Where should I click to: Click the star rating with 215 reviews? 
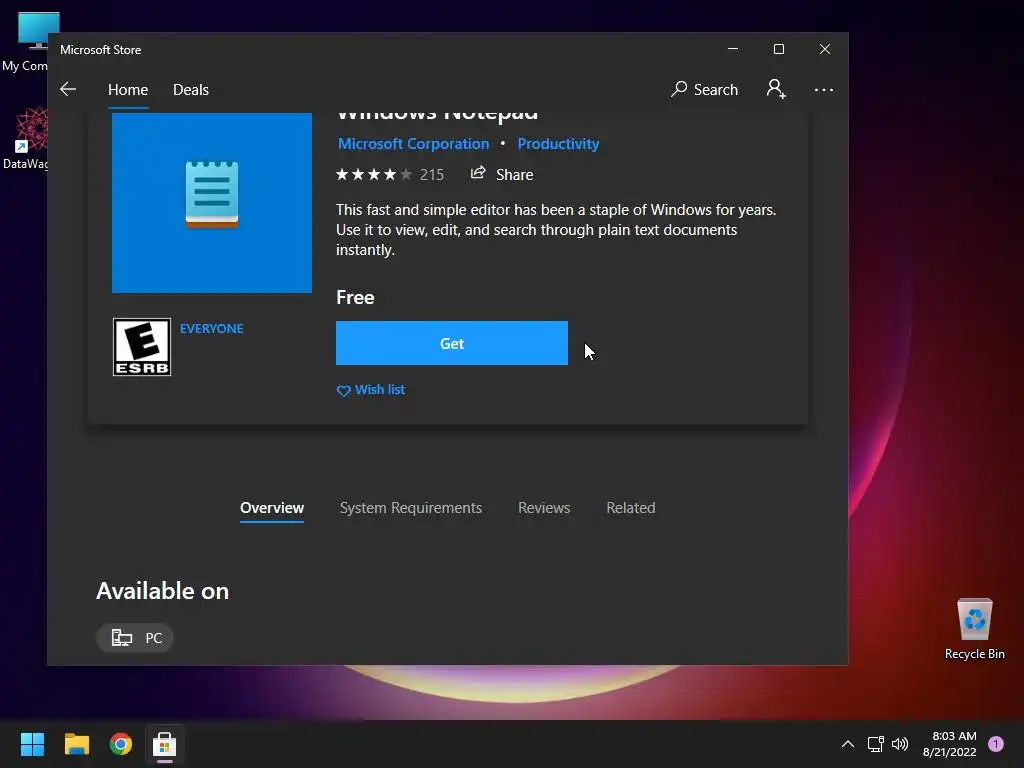click(x=389, y=174)
